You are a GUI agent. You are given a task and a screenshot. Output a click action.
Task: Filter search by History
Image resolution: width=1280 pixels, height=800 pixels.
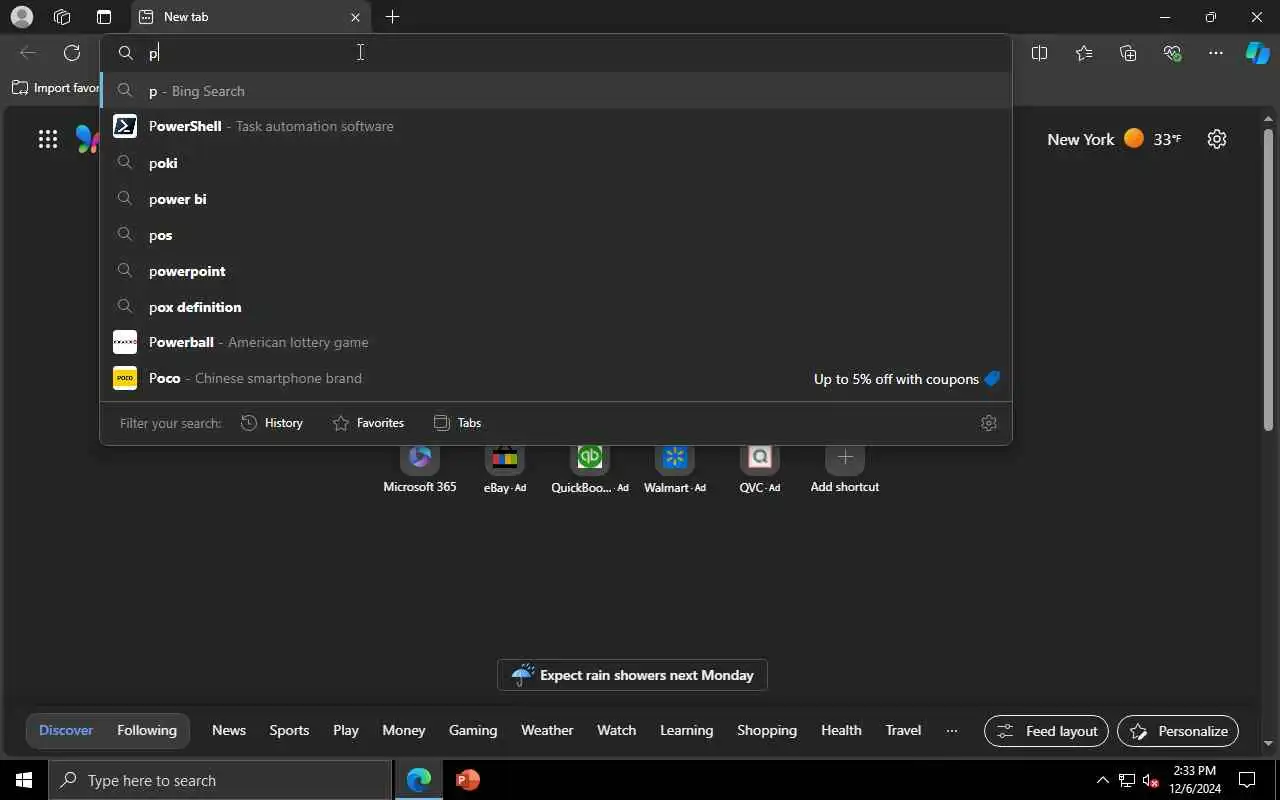(272, 423)
